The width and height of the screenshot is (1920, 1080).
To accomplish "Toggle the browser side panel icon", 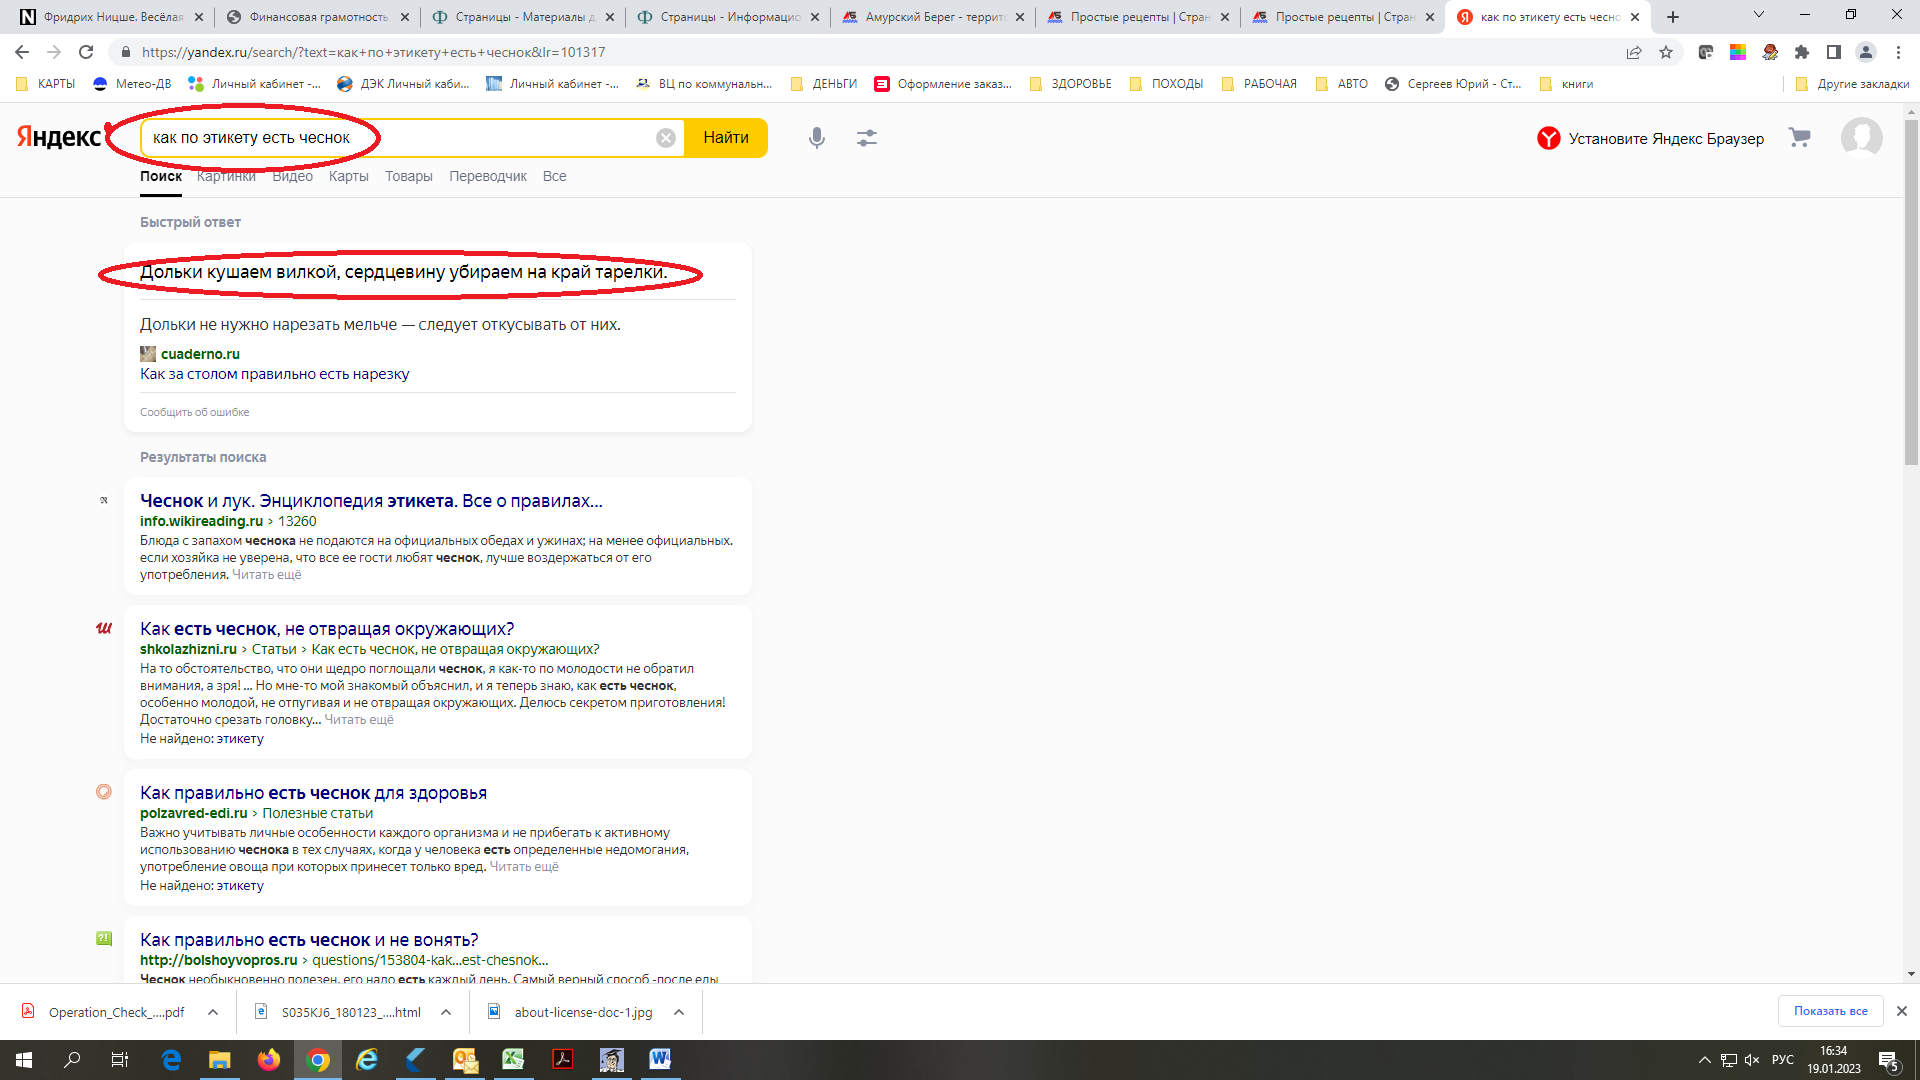I will point(1834,52).
